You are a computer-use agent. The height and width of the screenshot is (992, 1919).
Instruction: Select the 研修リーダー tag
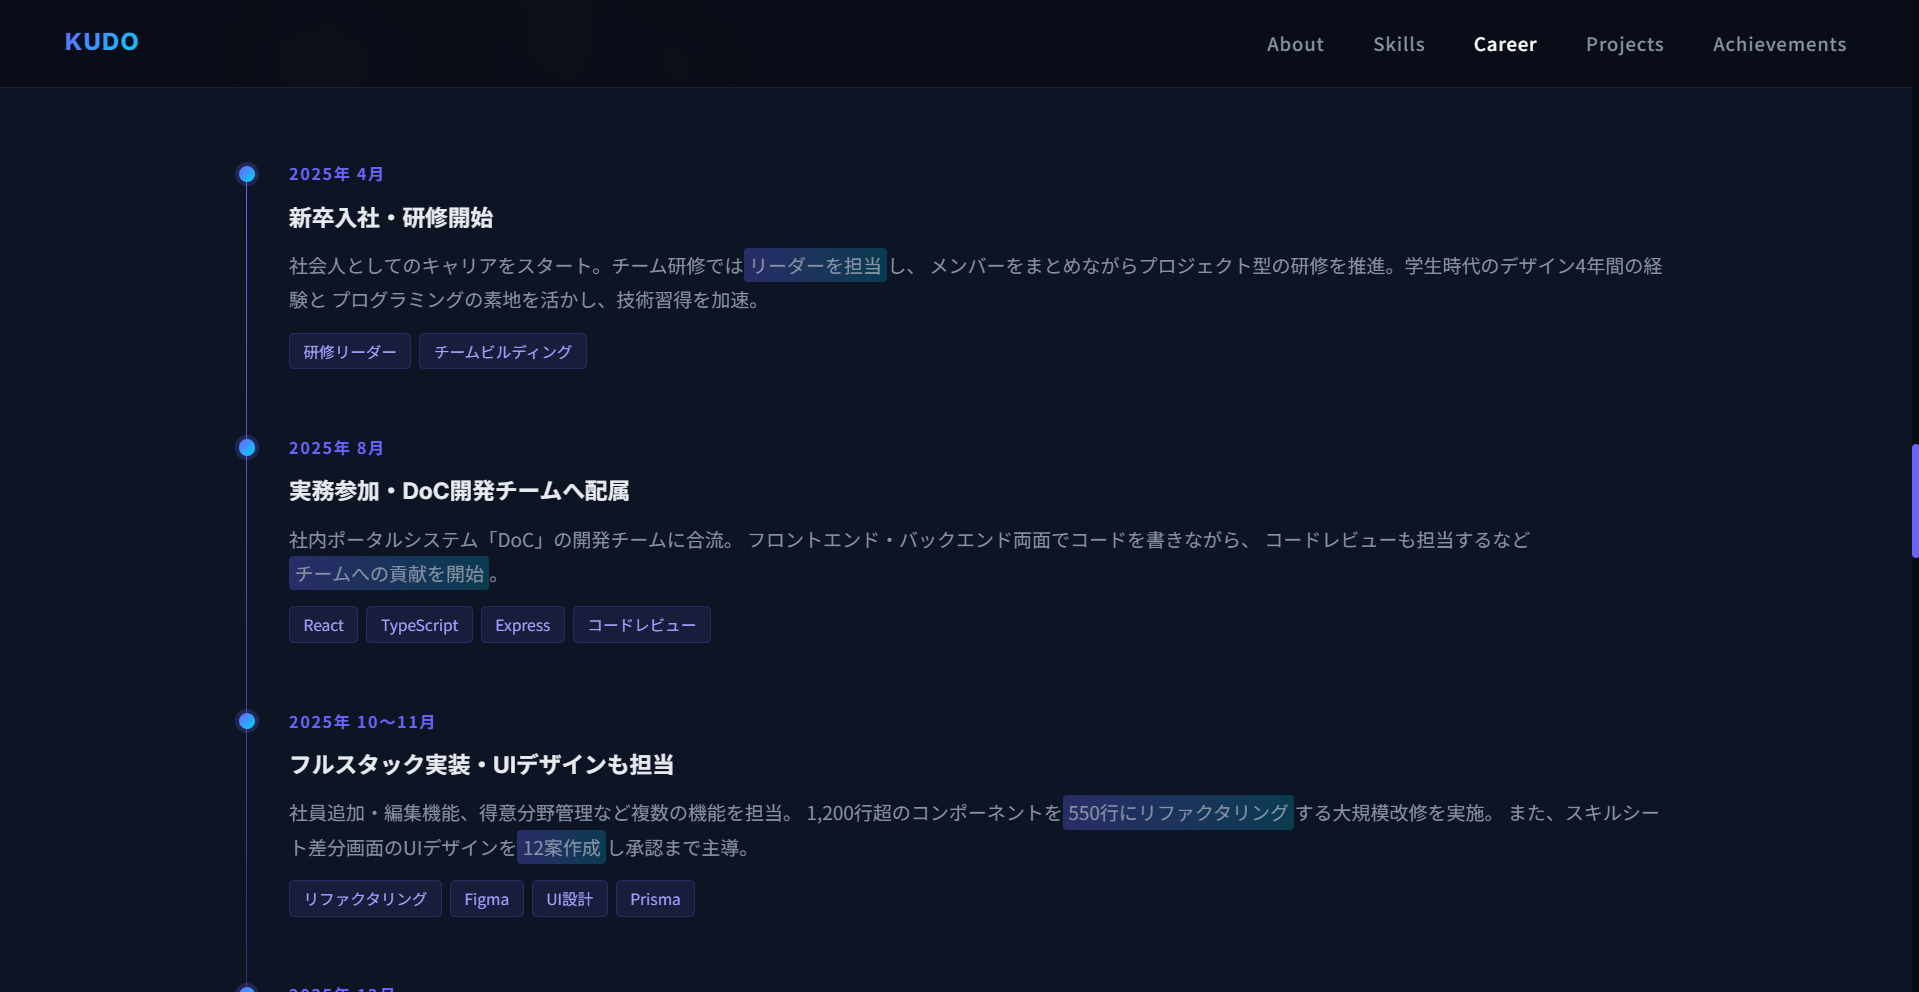(350, 351)
